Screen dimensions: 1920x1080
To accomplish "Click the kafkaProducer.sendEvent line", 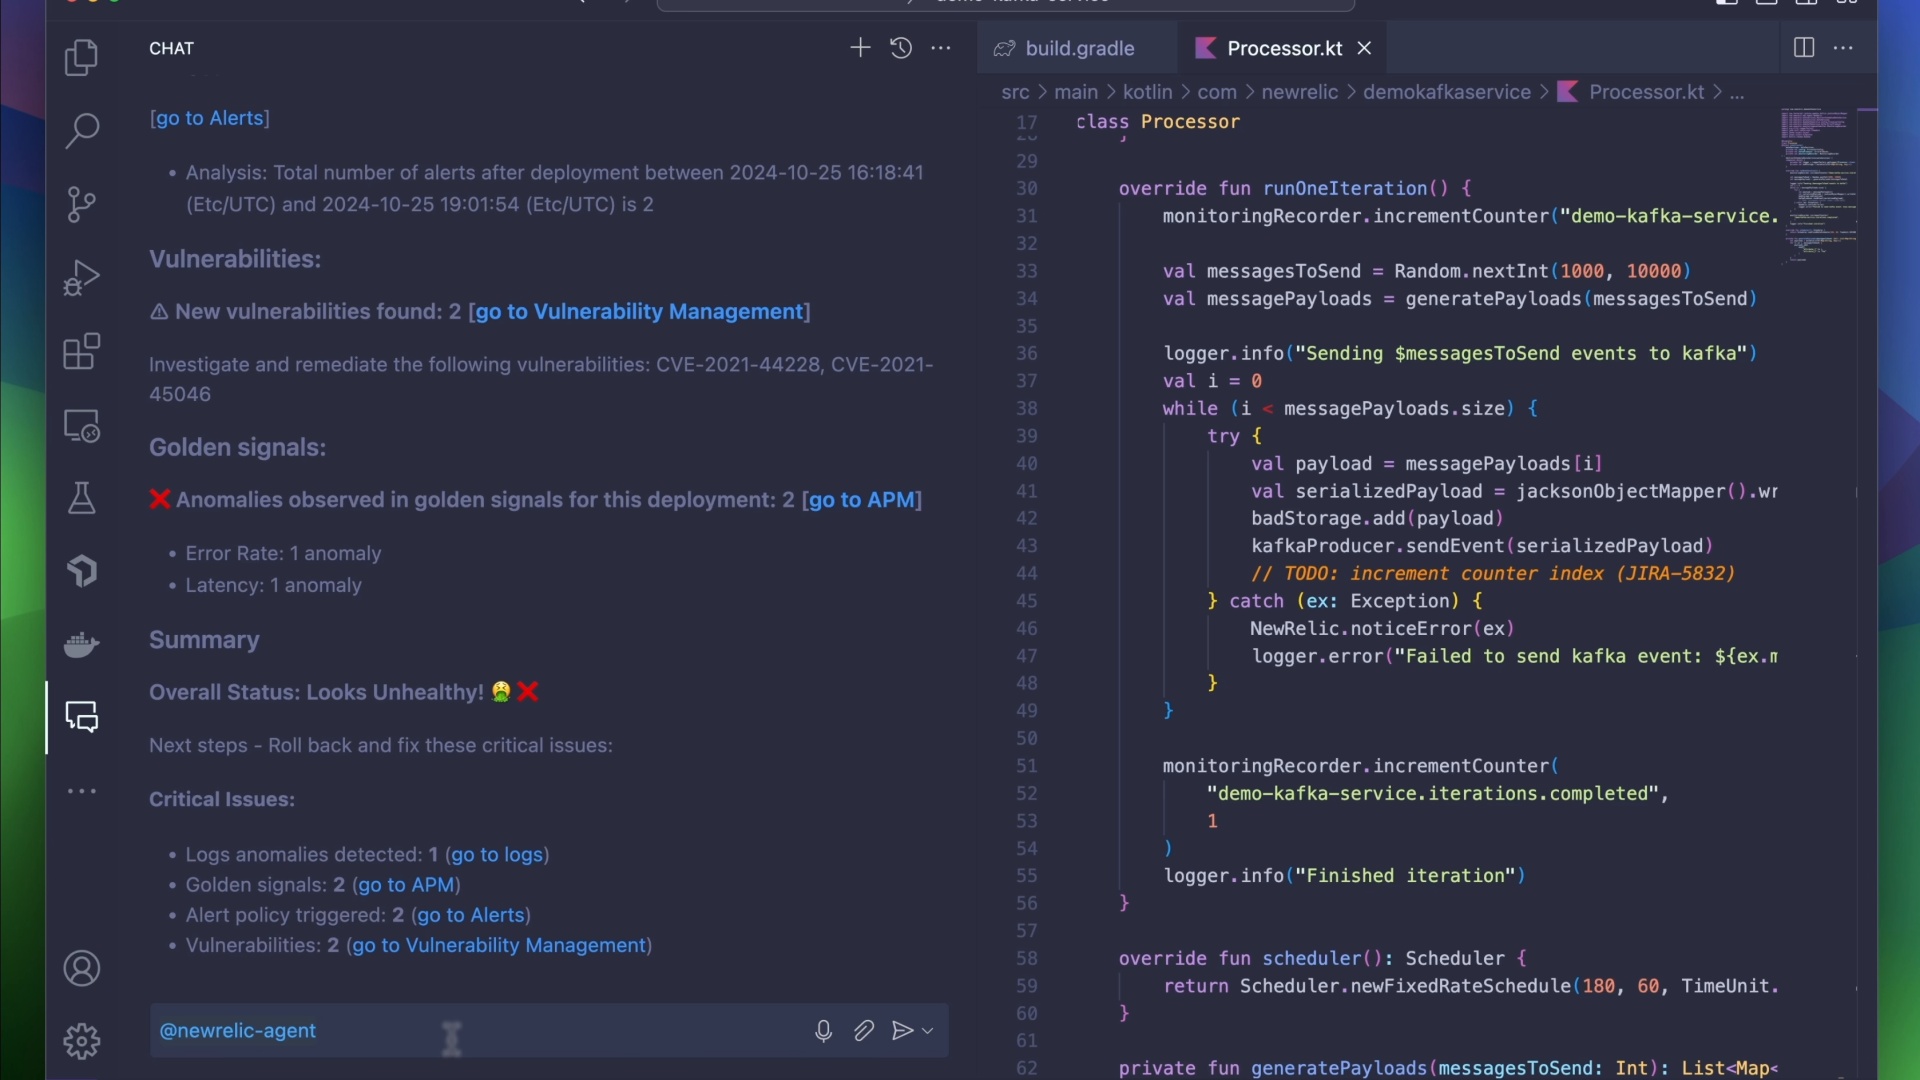I will pos(1482,546).
